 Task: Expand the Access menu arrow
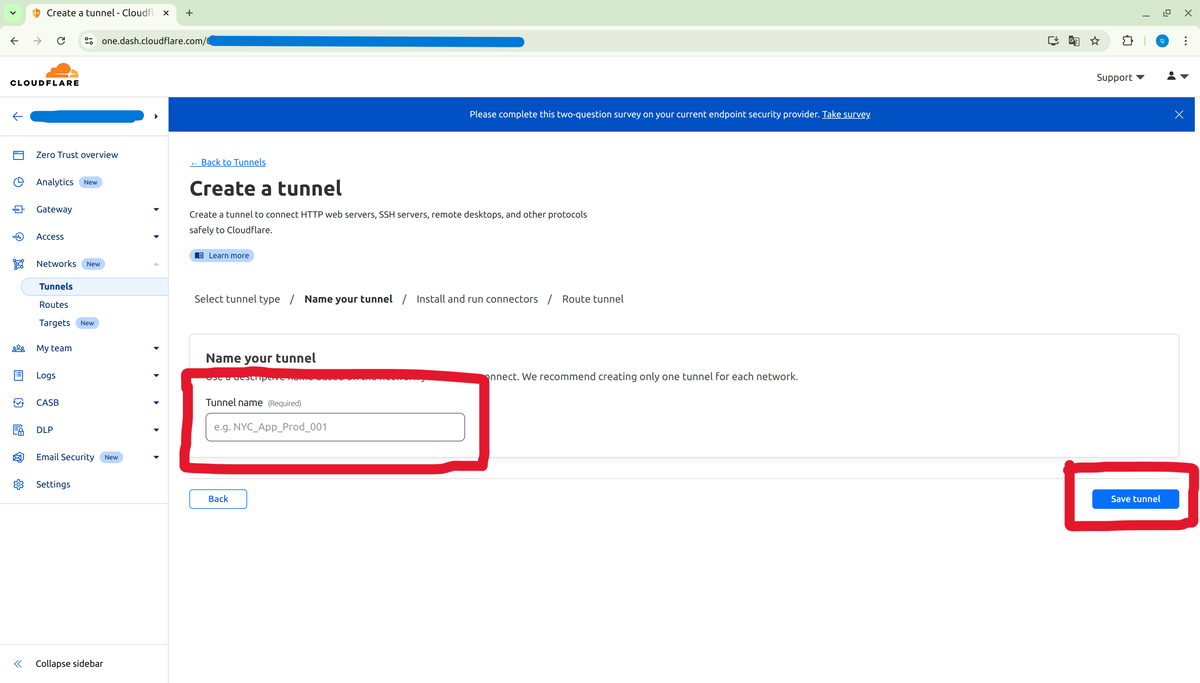(x=156, y=237)
